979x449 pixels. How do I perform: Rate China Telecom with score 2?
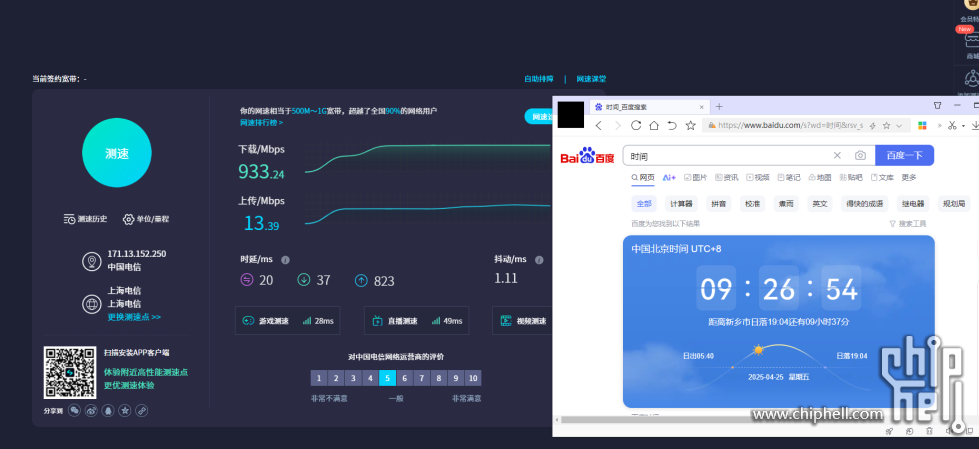336,378
